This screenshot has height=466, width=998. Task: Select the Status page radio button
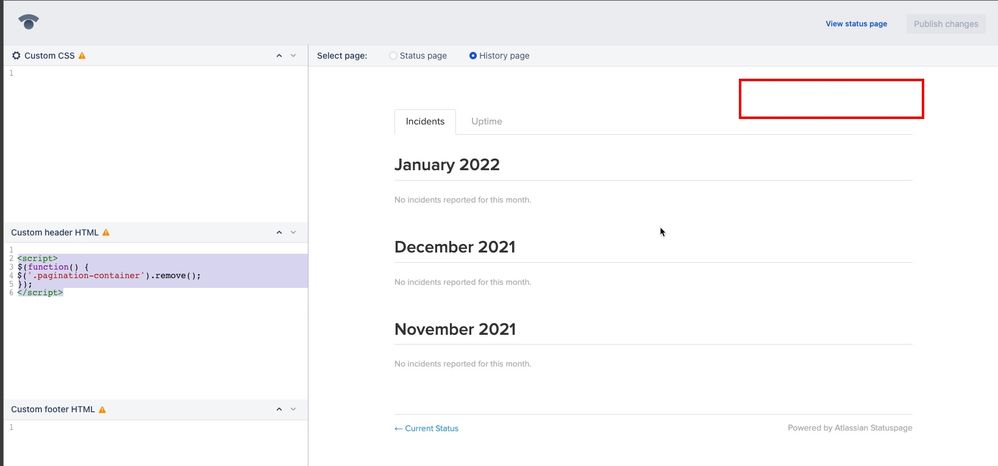[x=393, y=55]
